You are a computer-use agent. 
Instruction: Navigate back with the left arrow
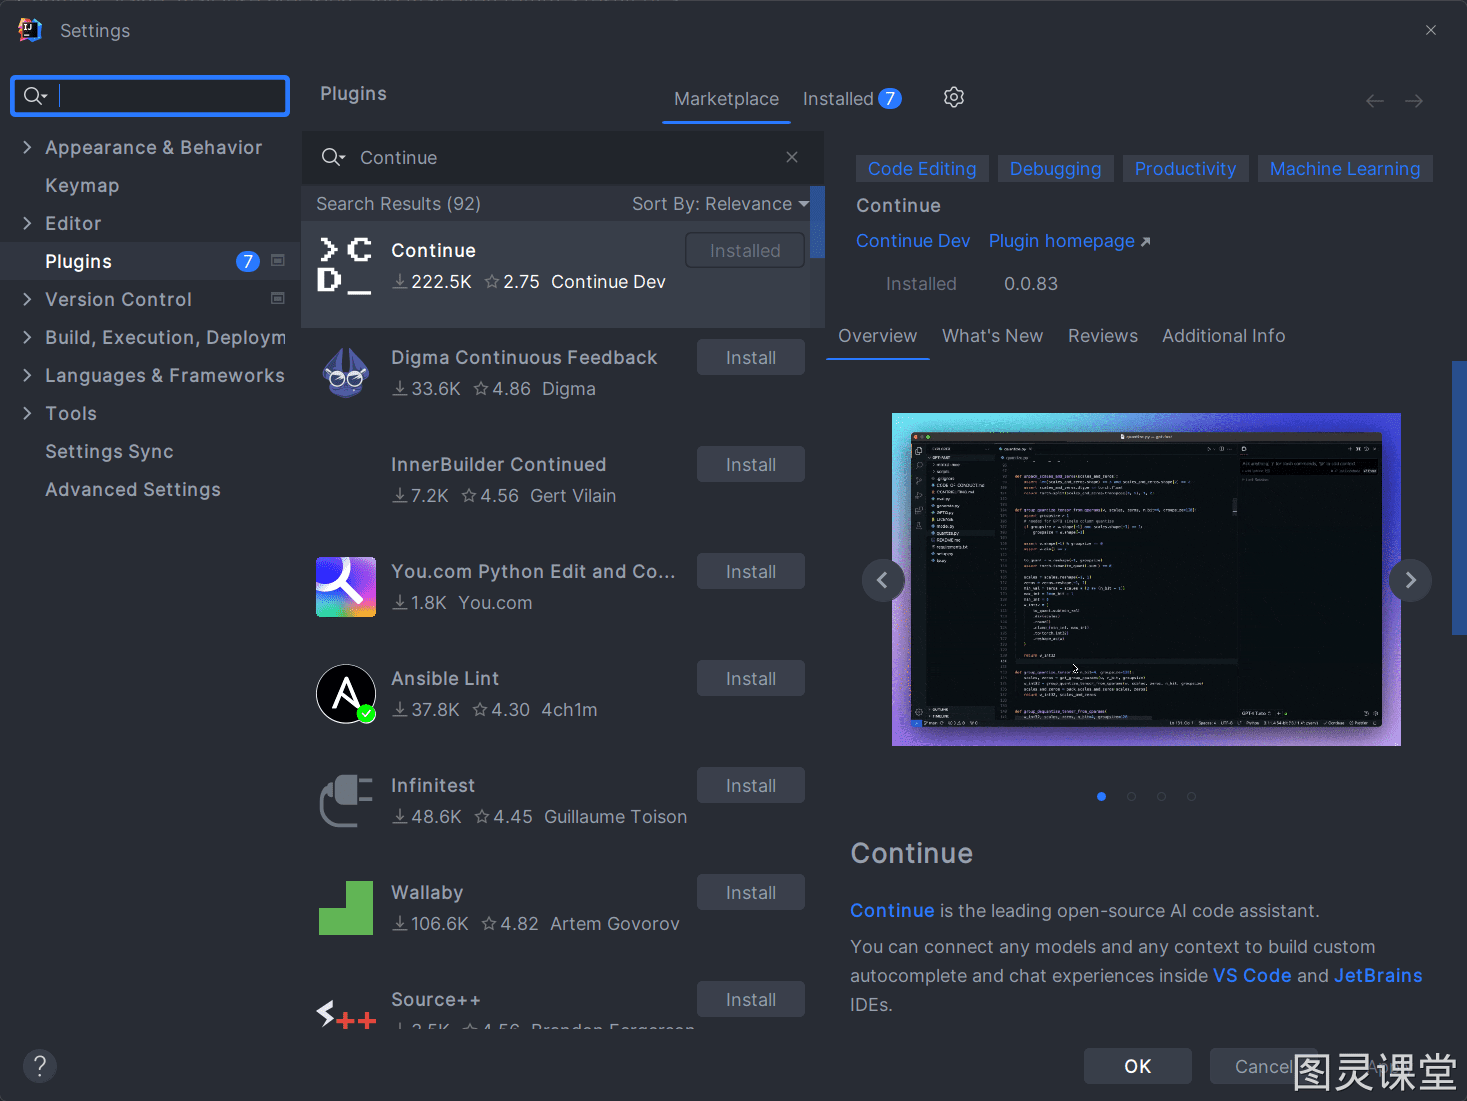click(x=1375, y=101)
